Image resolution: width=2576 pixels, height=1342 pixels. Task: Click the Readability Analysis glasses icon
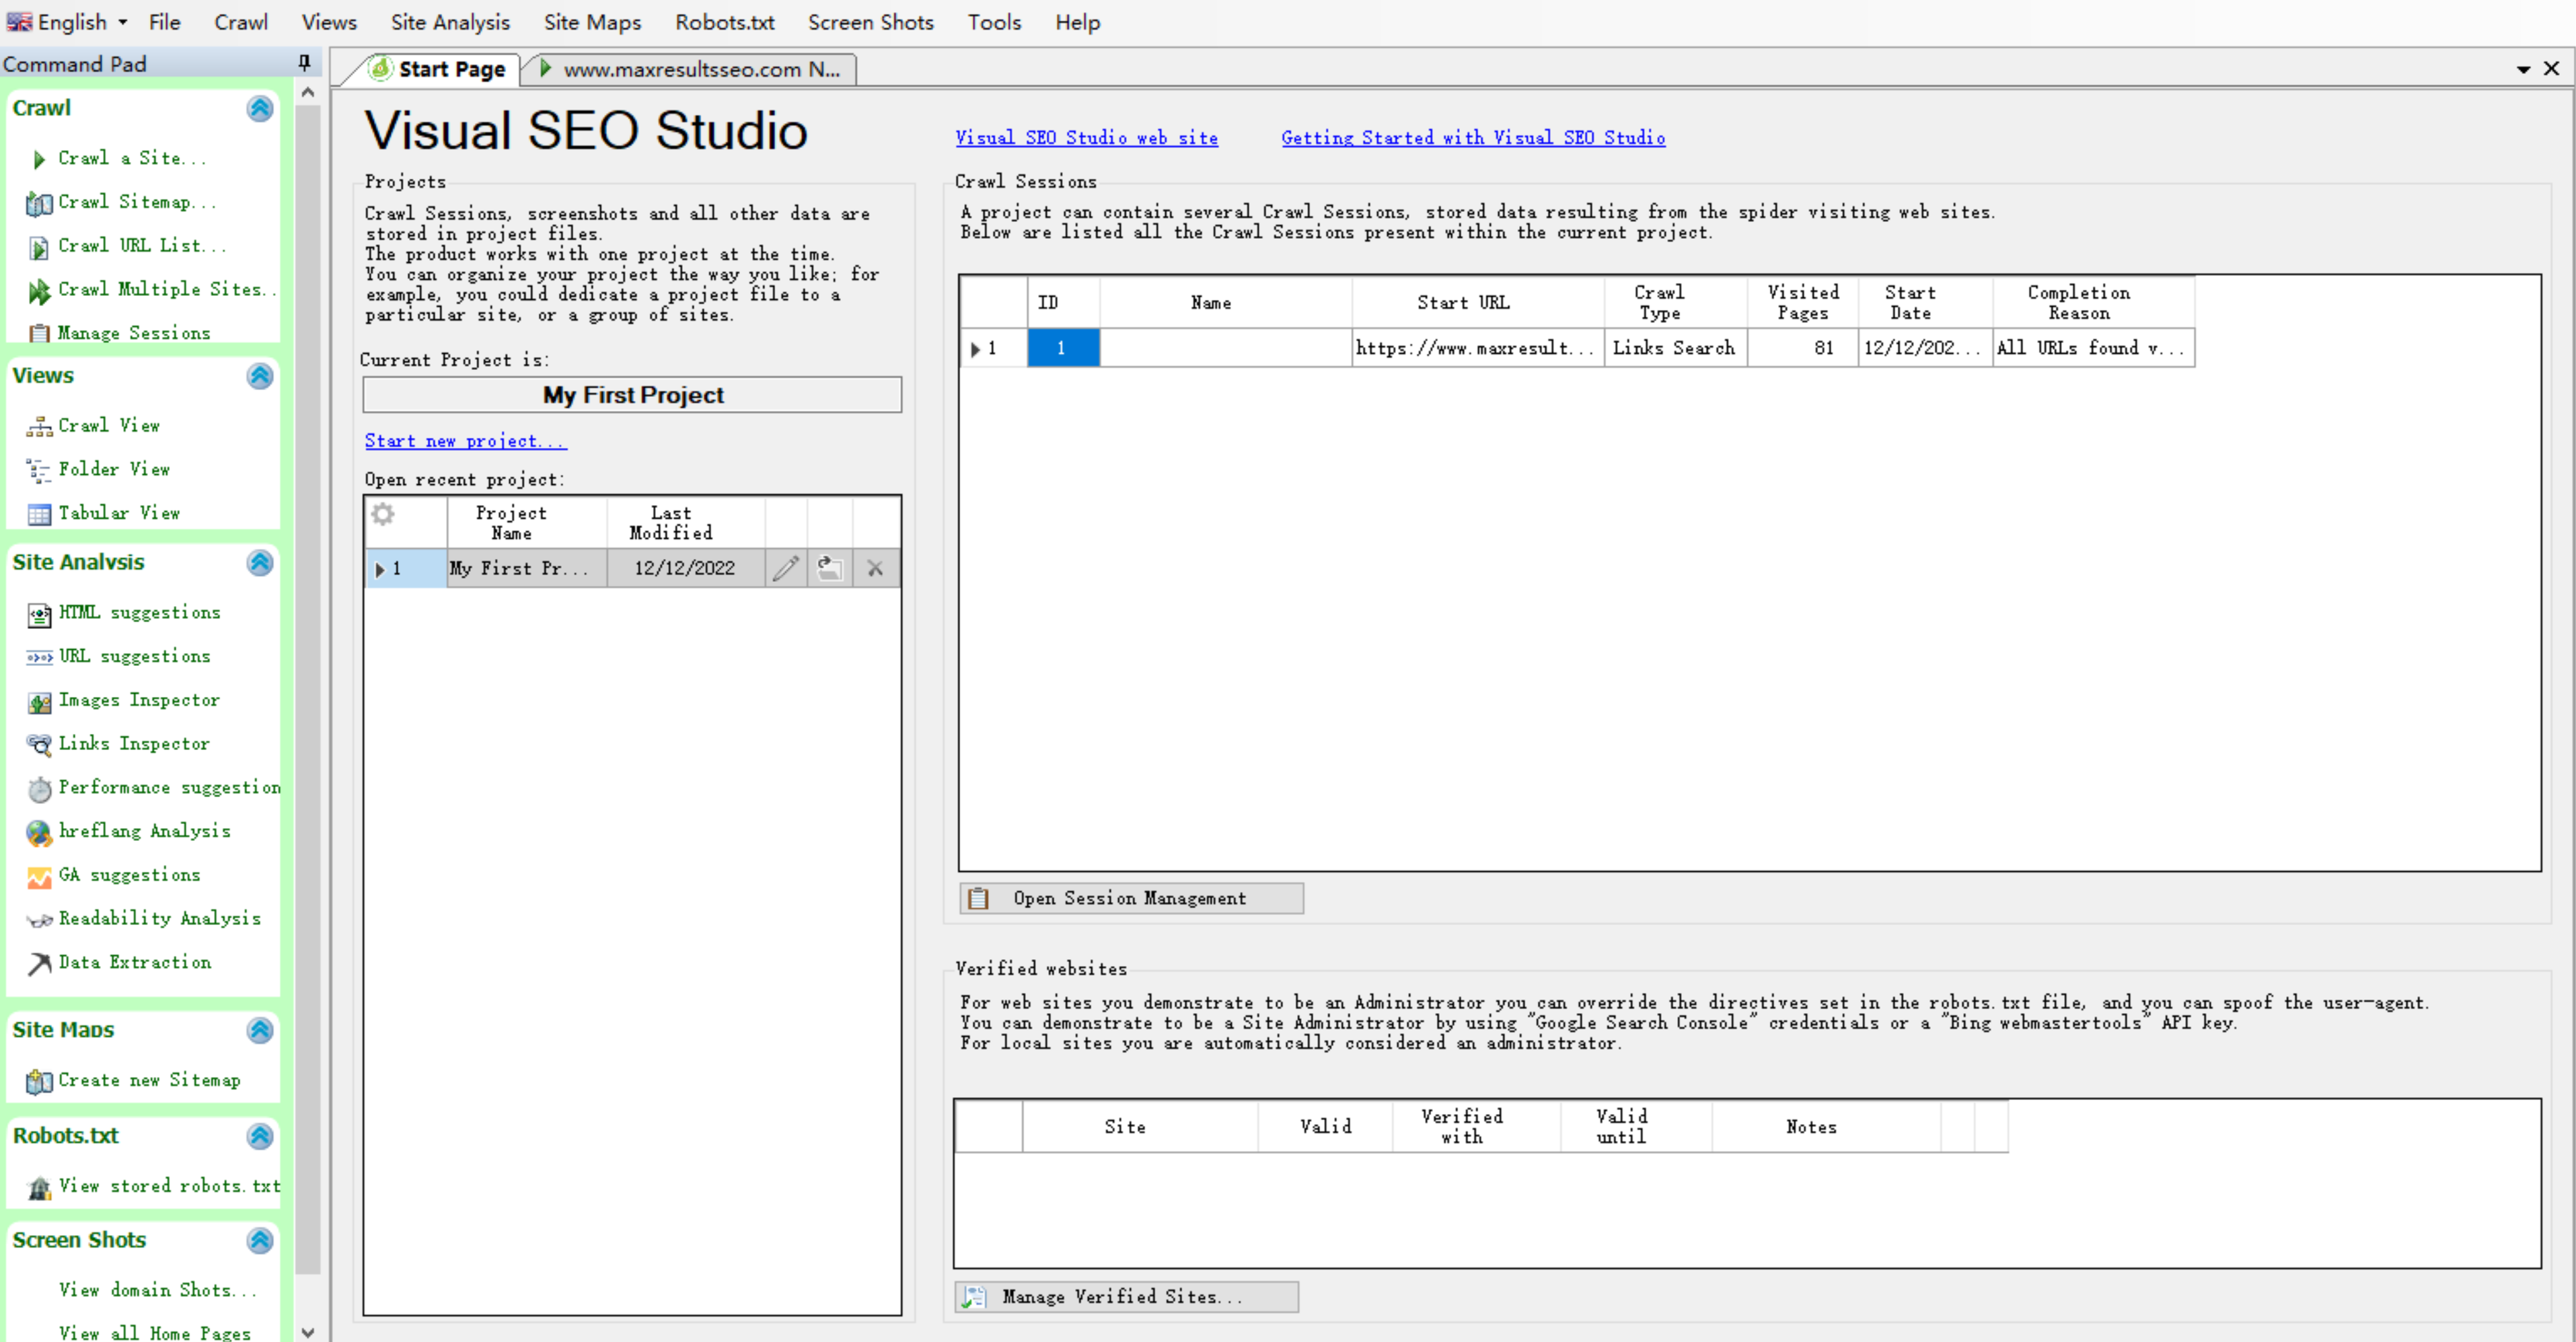[x=39, y=920]
